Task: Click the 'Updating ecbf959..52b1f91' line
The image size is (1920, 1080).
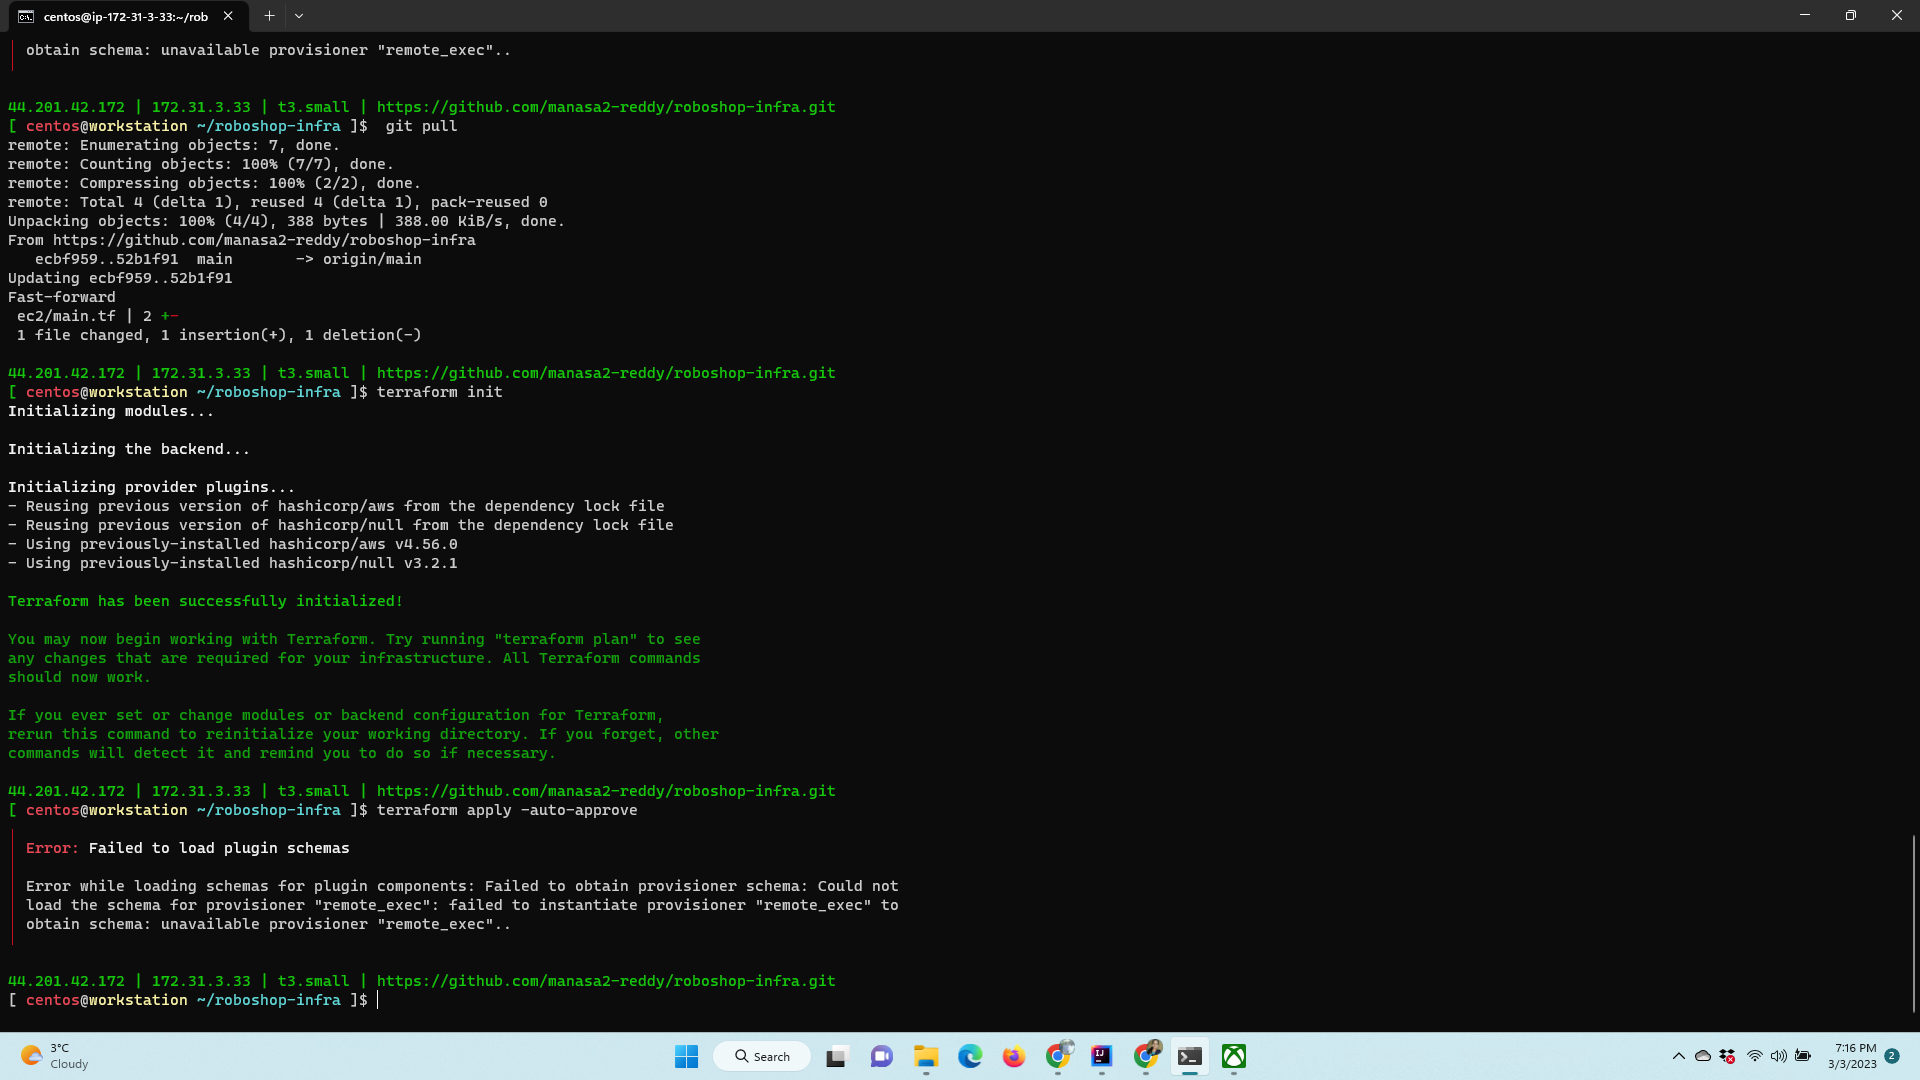Action: 120,278
